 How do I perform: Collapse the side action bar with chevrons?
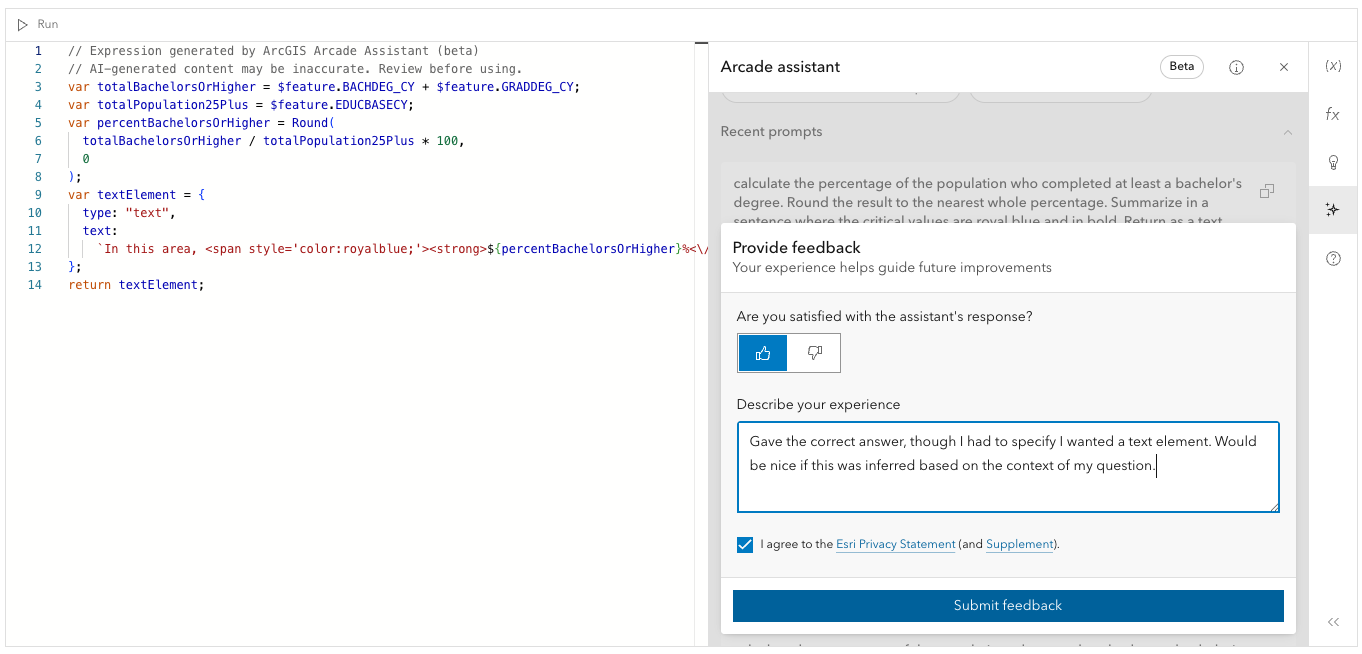pyautogui.click(x=1333, y=622)
